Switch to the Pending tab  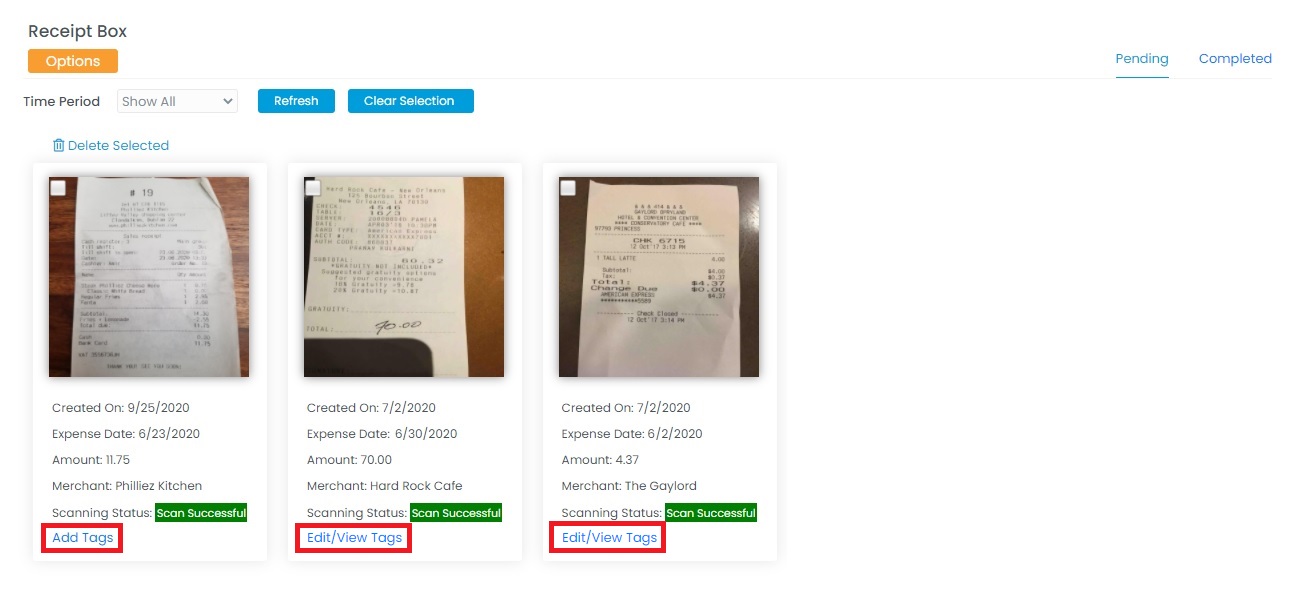pyautogui.click(x=1142, y=59)
